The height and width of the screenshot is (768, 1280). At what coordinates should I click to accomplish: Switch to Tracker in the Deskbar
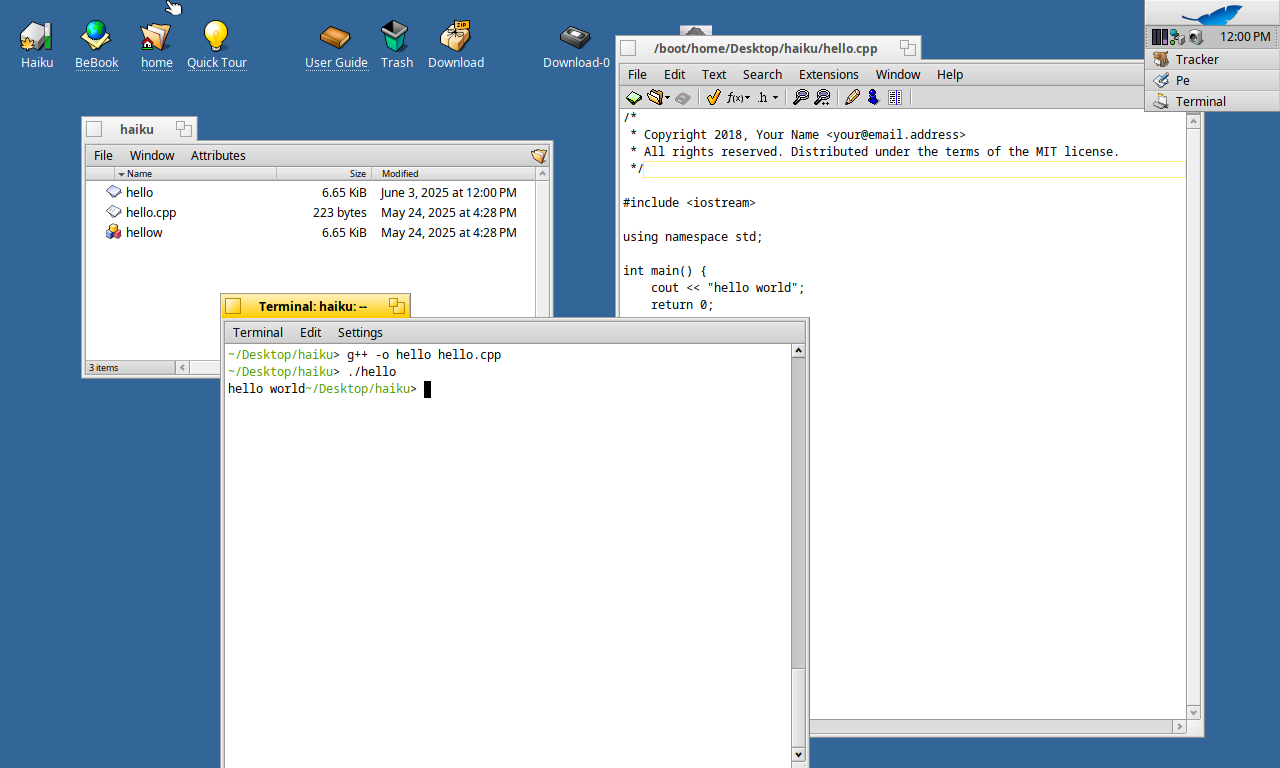click(1212, 59)
